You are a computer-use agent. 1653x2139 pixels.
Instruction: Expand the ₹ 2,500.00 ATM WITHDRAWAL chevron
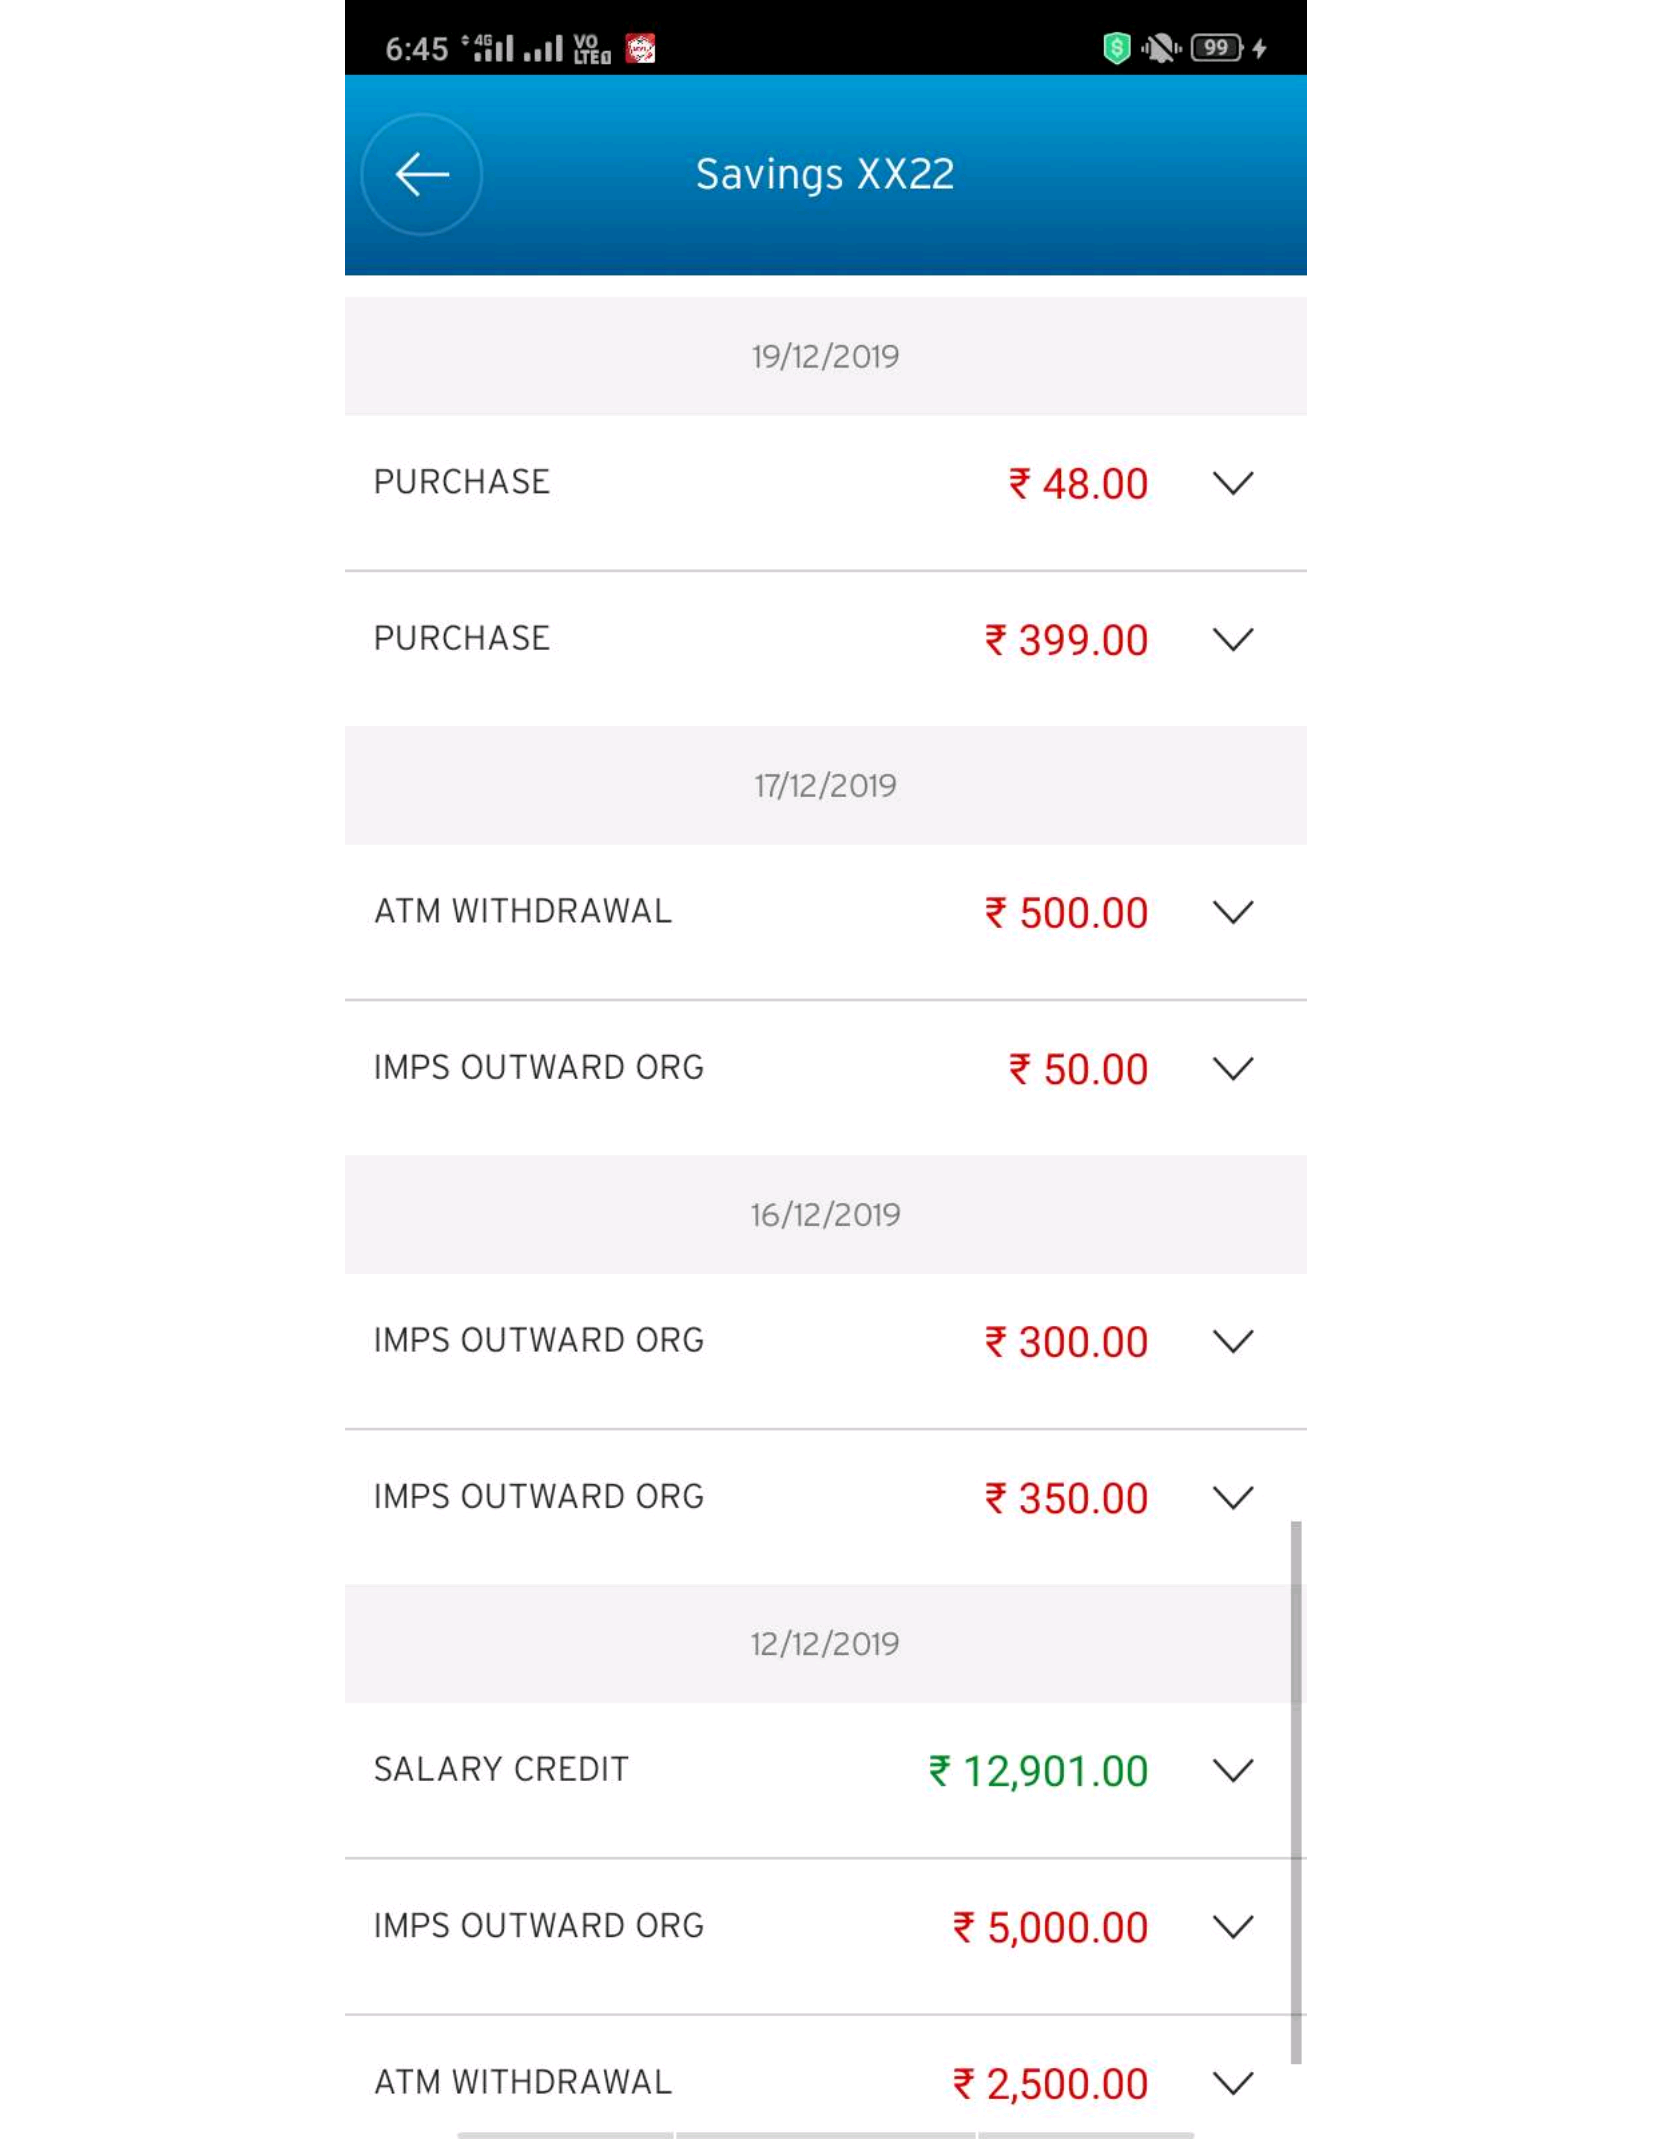(x=1232, y=2083)
